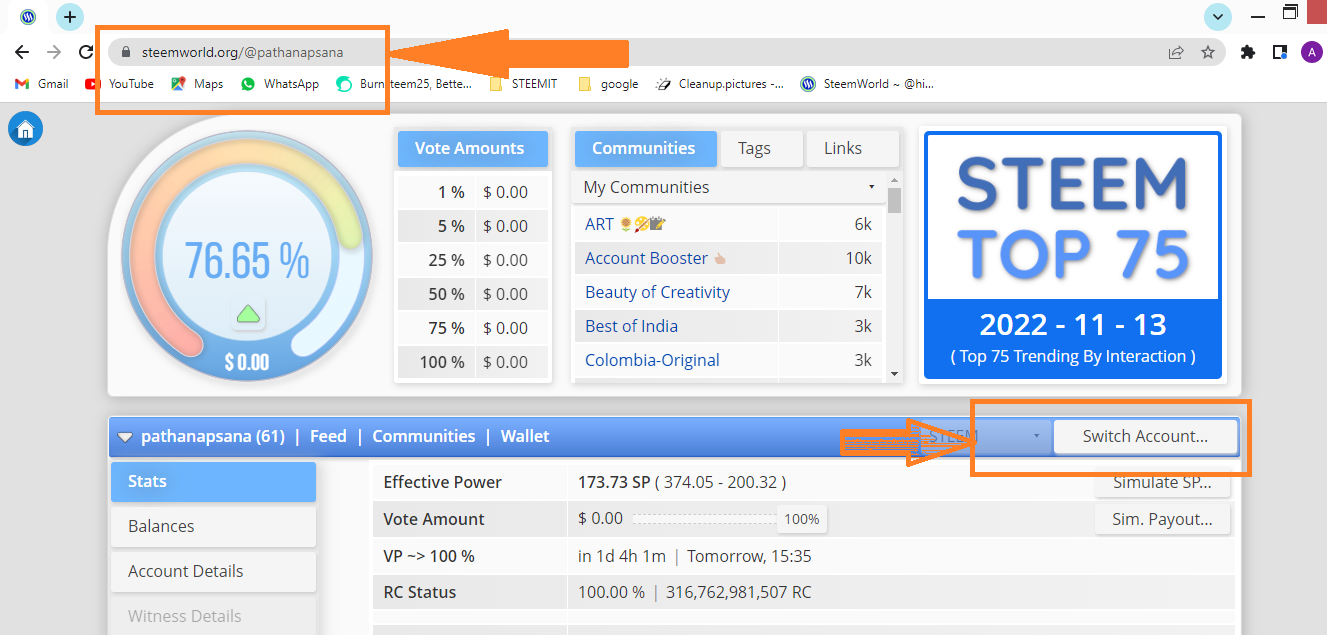The height and width of the screenshot is (635, 1327).
Task: Click the green up arrow in gauge
Action: [x=248, y=314]
